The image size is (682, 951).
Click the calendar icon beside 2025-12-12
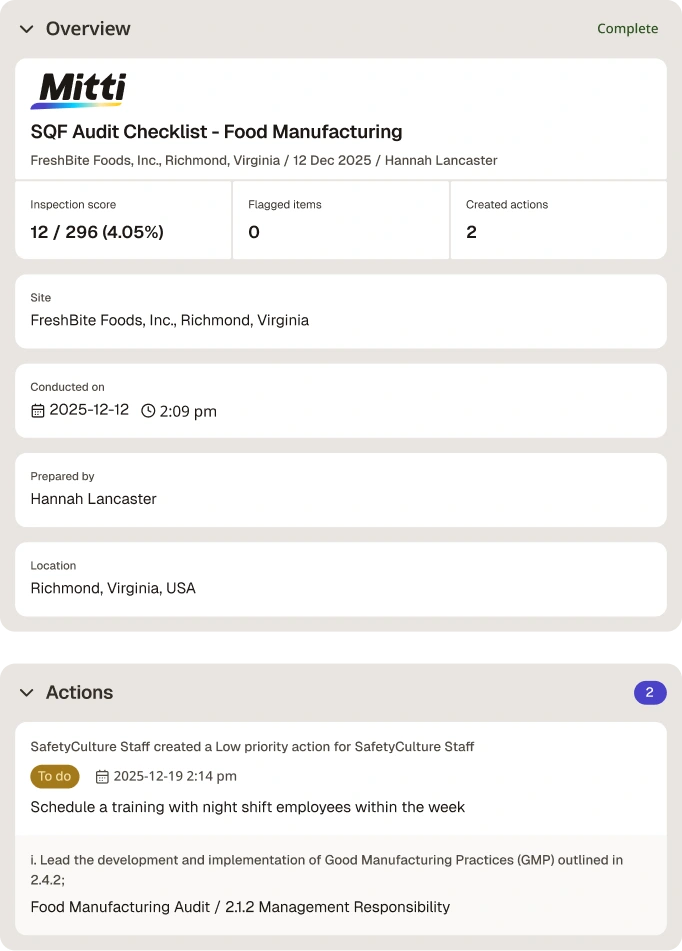click(38, 411)
